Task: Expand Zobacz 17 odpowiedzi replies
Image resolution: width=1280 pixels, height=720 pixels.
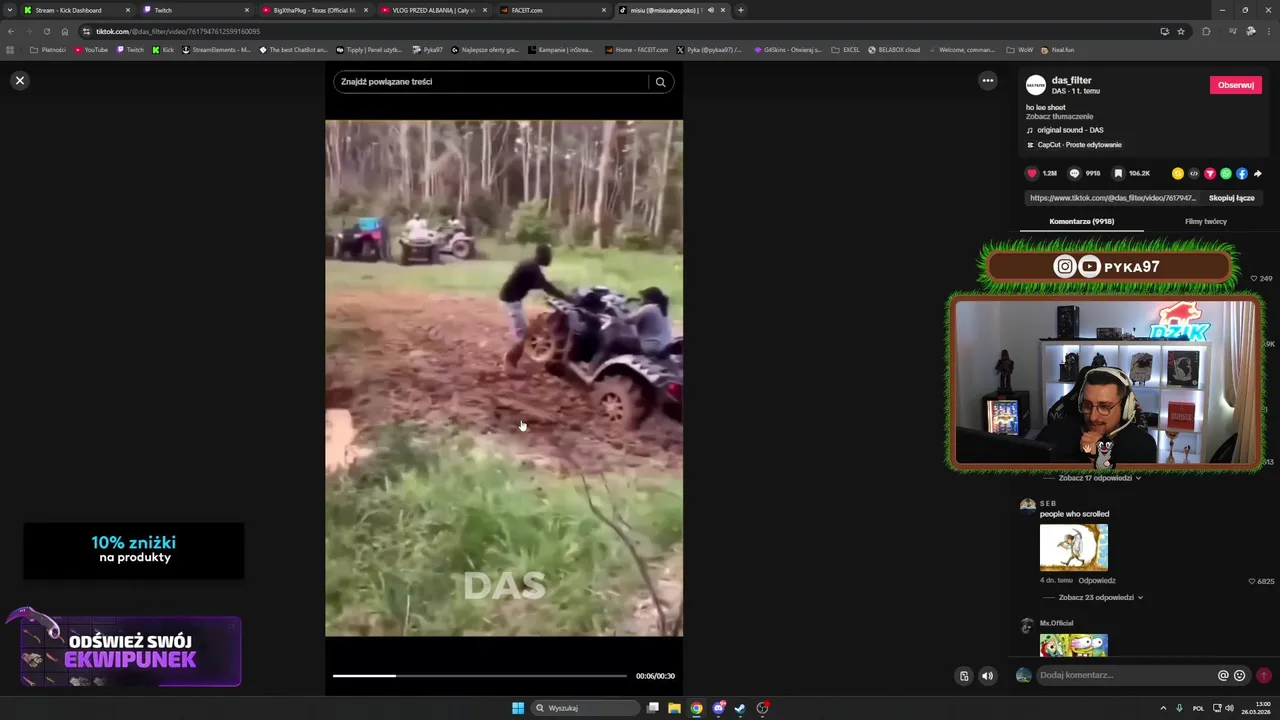Action: coord(1099,478)
